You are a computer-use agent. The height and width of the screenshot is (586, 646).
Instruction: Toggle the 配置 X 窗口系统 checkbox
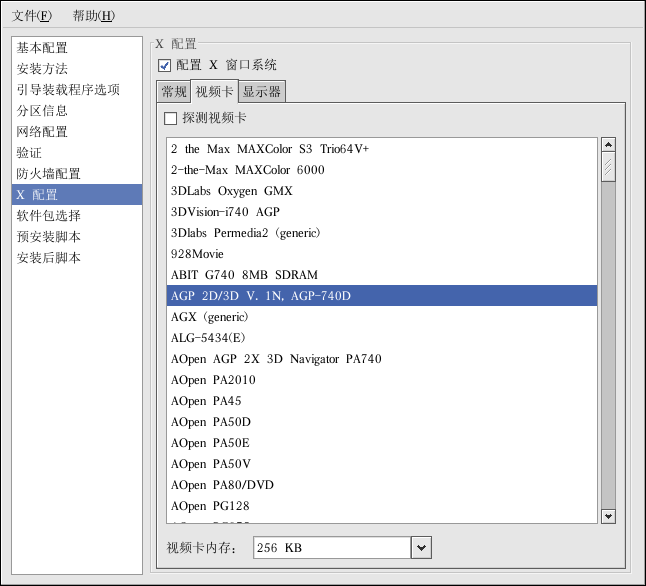(x=165, y=65)
